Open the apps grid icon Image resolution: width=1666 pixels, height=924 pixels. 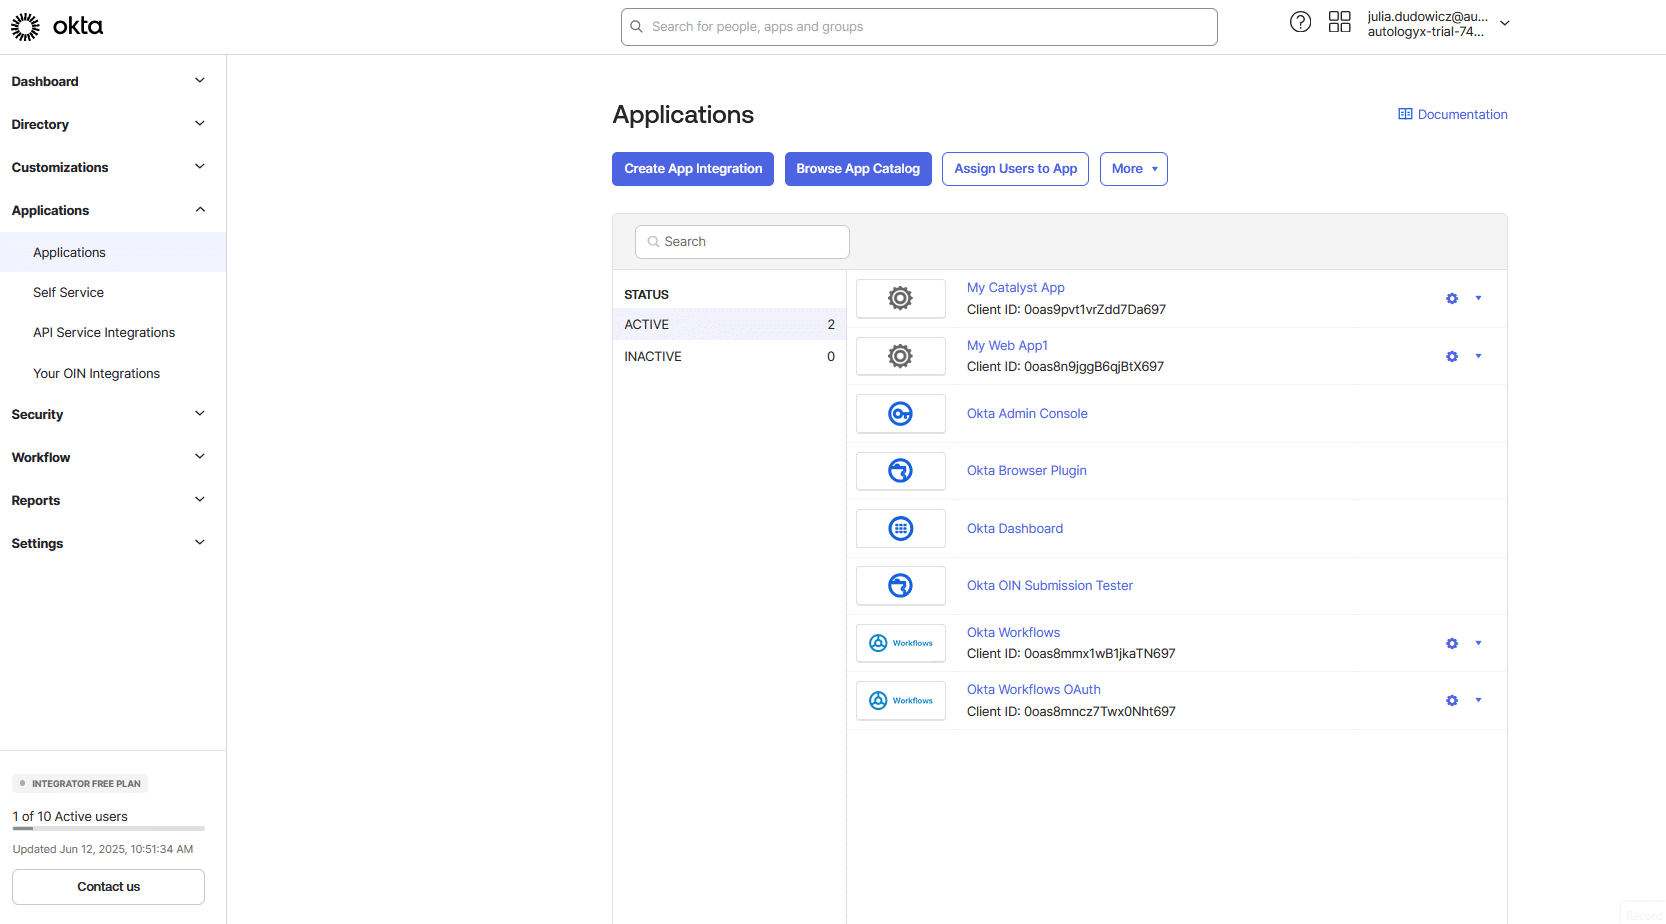tap(1340, 22)
